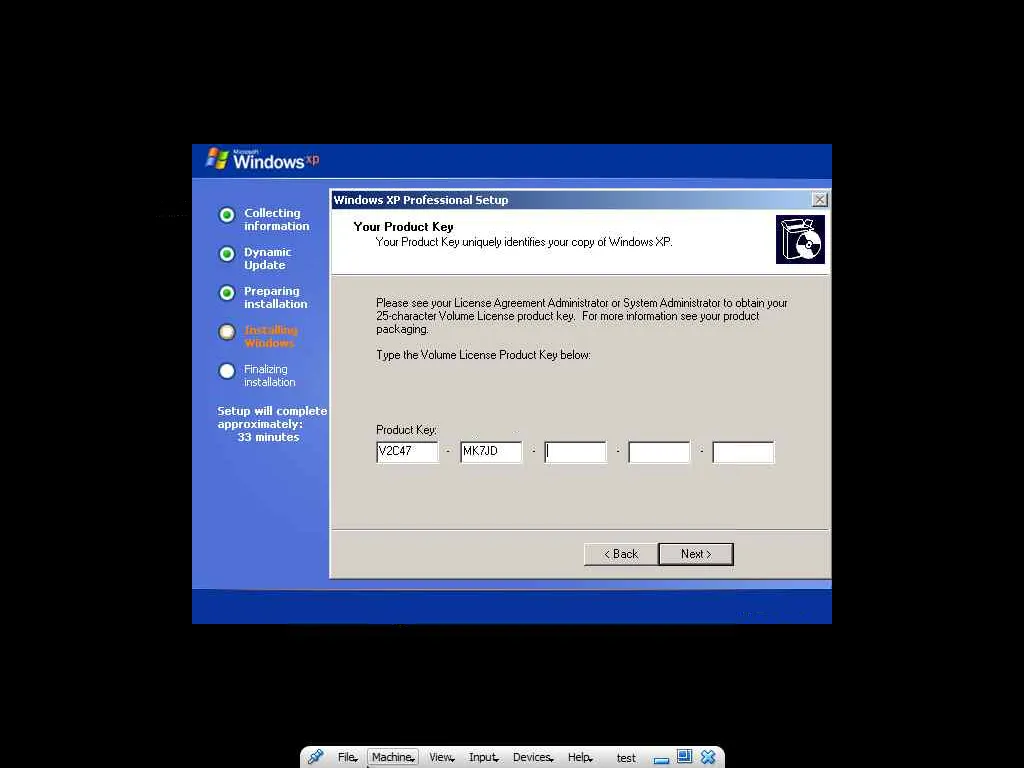Viewport: 1024px width, 768px height.
Task: Click the Finalizing installation step indicator
Action: click(x=227, y=372)
